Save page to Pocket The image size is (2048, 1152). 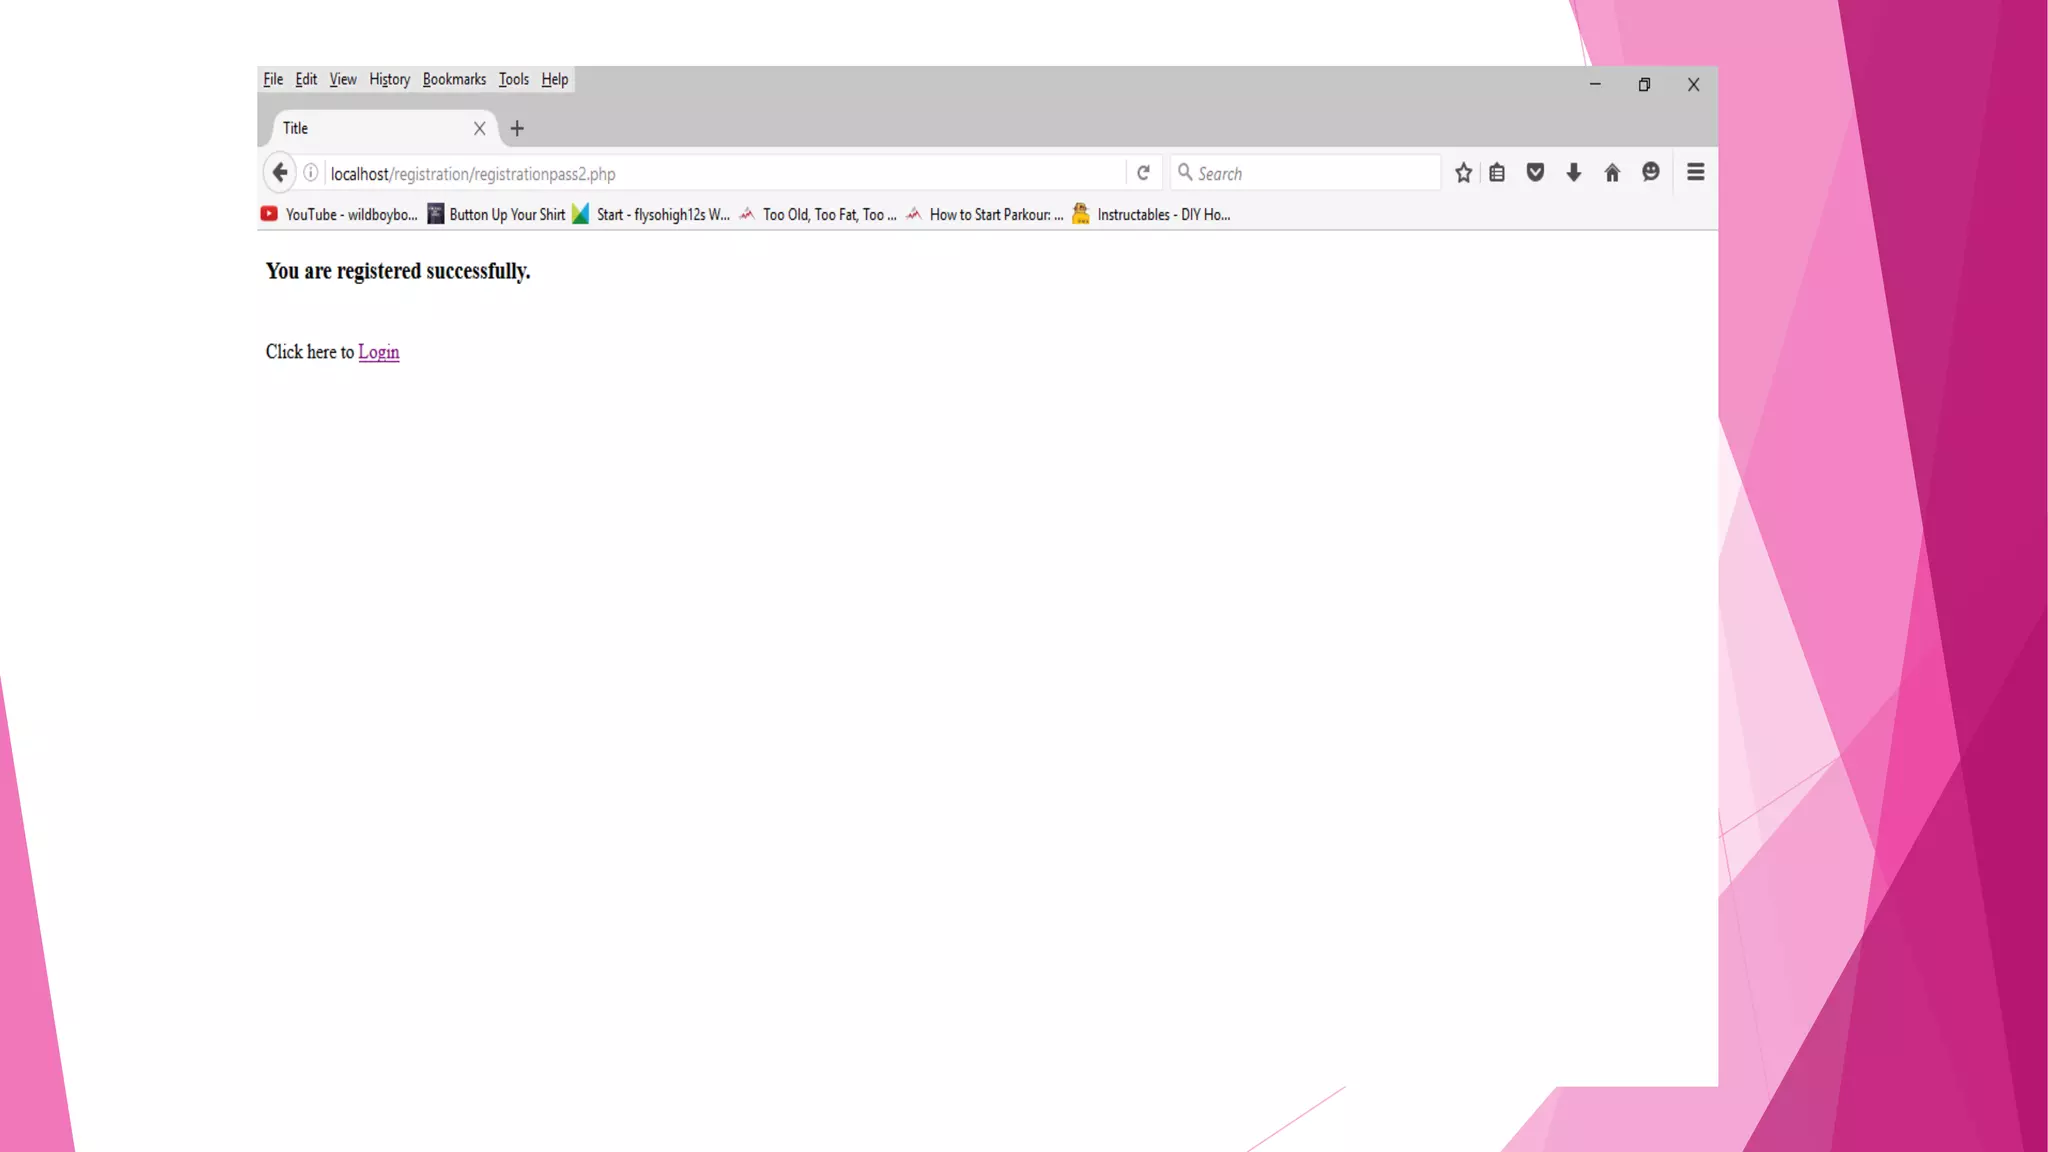pyautogui.click(x=1535, y=173)
